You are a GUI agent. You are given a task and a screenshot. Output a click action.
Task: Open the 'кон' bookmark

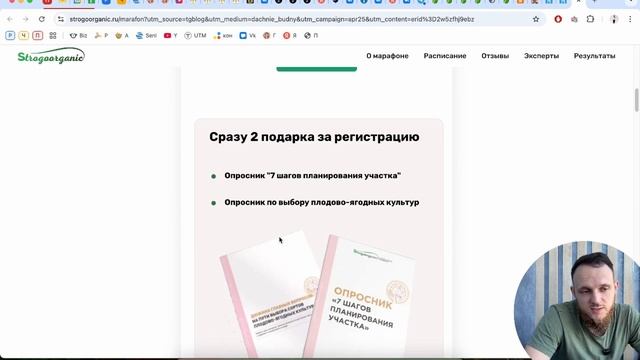[222, 36]
